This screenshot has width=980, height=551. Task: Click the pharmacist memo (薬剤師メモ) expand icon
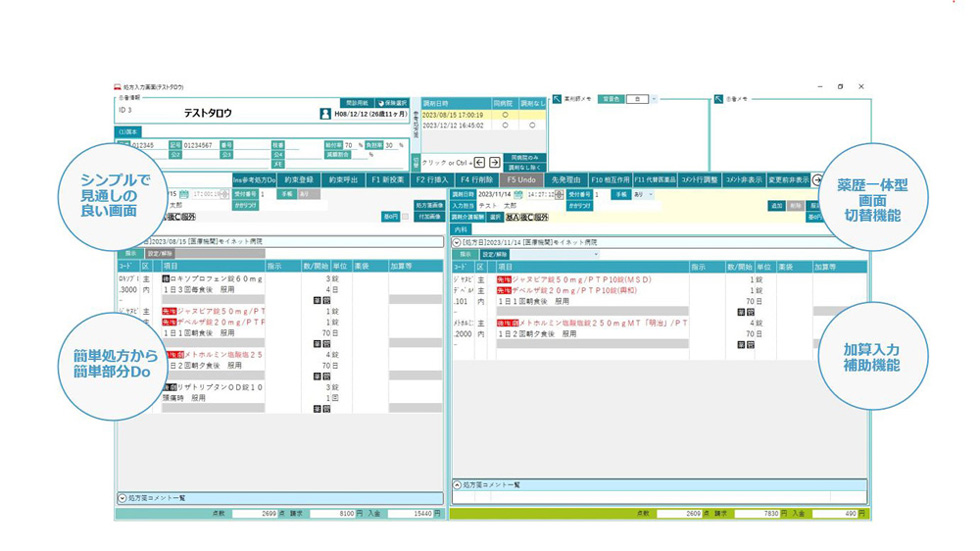click(555, 99)
